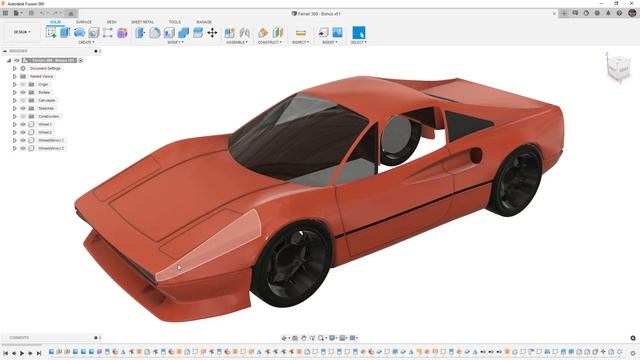640x360 pixels.
Task: Select the Create Form purple icon
Action: tap(122, 33)
